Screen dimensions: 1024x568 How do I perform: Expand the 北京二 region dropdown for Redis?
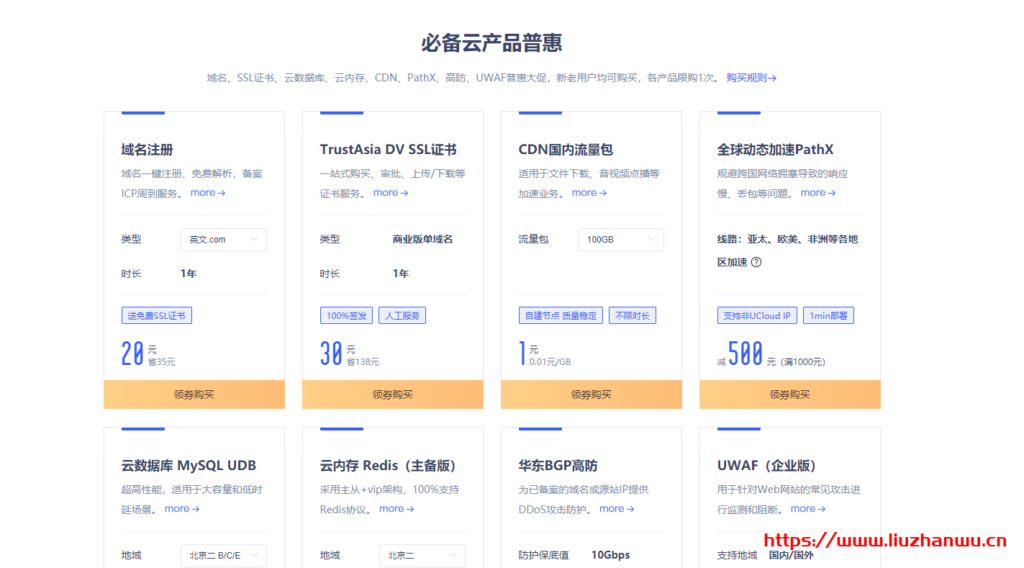[x=422, y=556]
